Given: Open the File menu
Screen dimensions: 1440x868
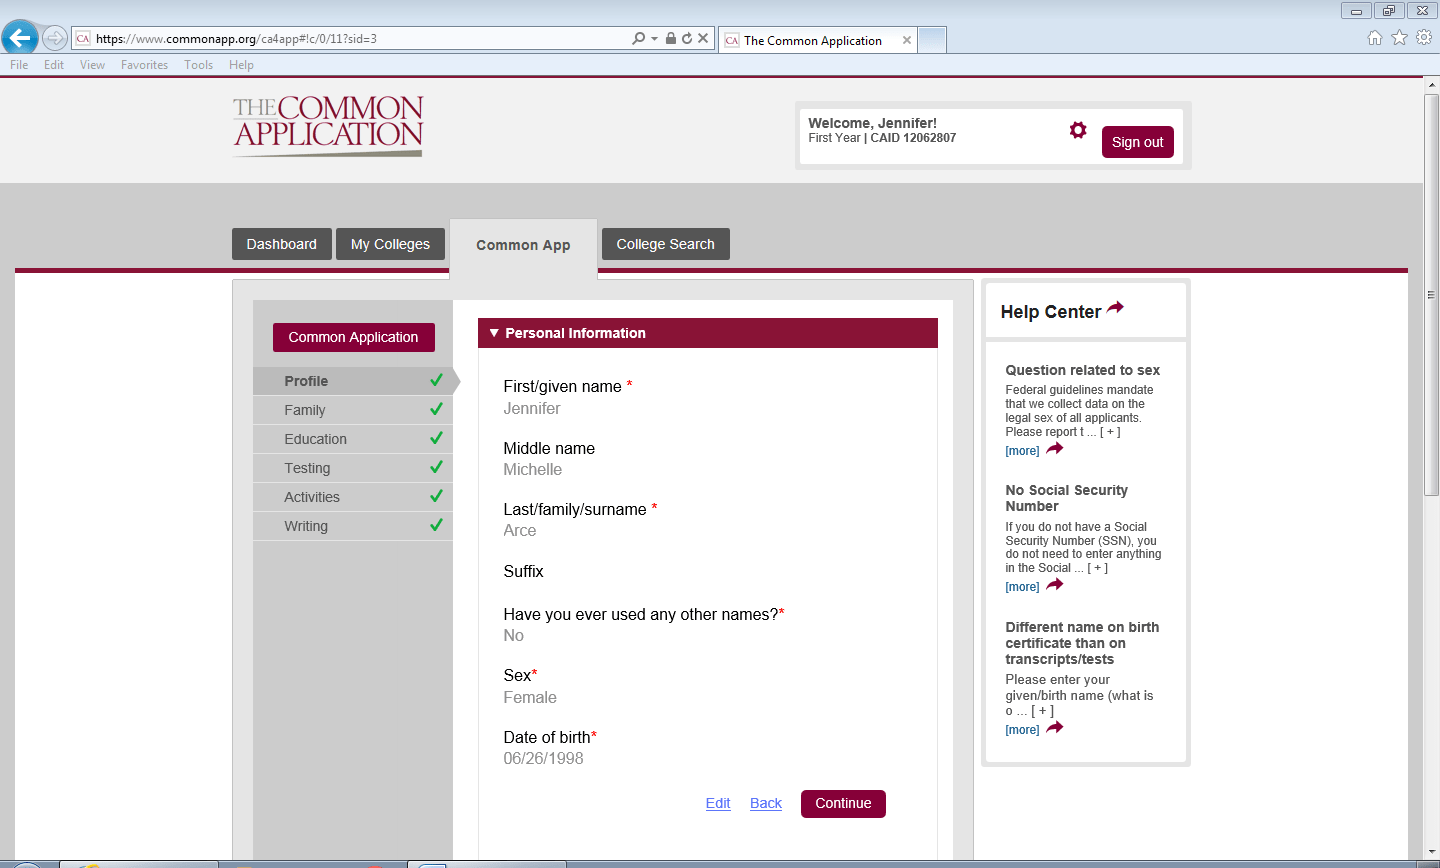Looking at the screenshot, I should 19,65.
